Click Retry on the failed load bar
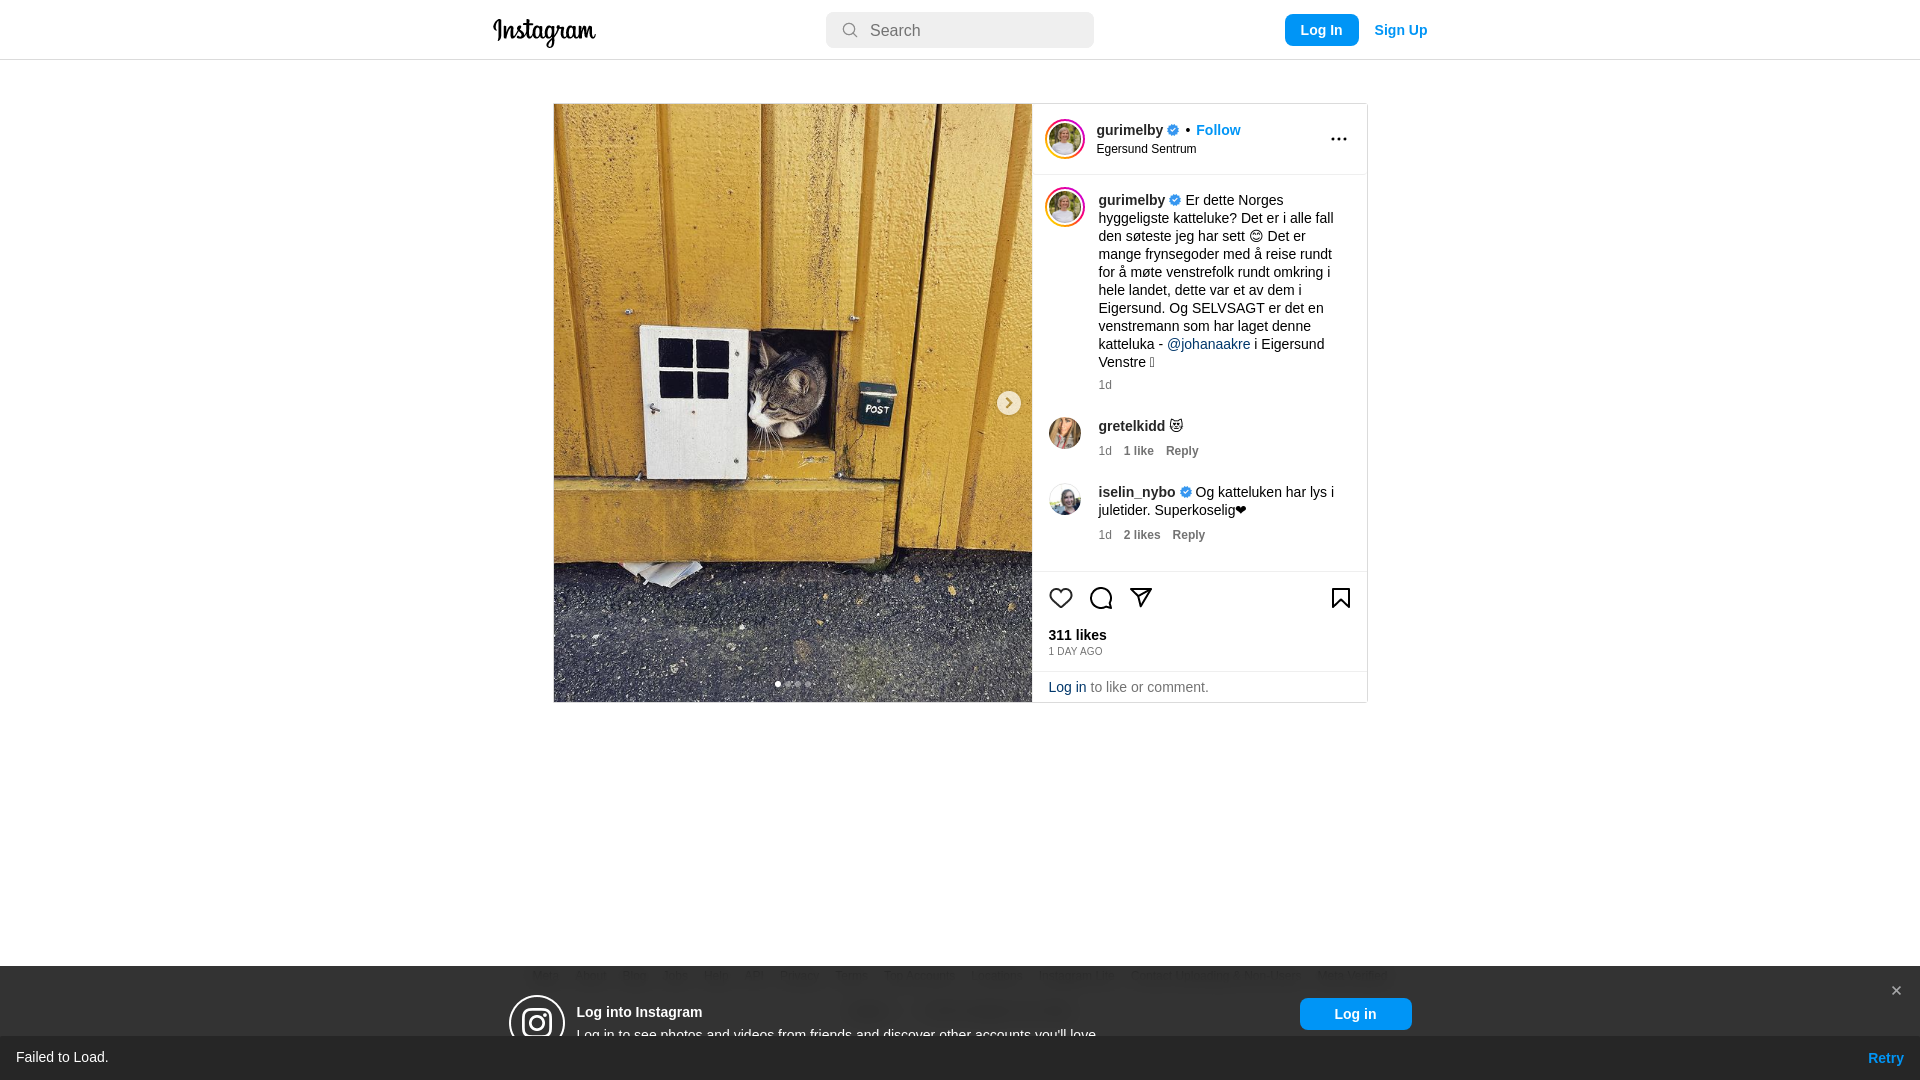 1885,1058
